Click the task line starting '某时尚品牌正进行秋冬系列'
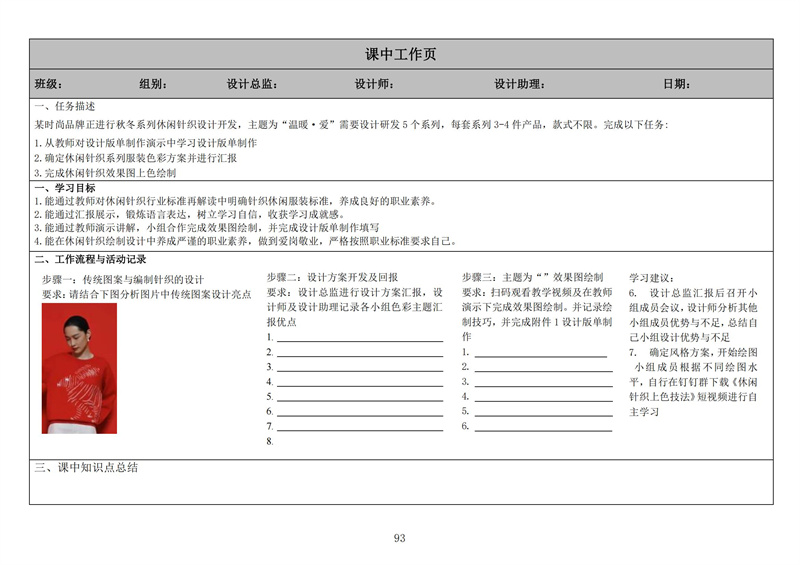Image resolution: width=800 pixels, height=565 pixels. [351, 125]
